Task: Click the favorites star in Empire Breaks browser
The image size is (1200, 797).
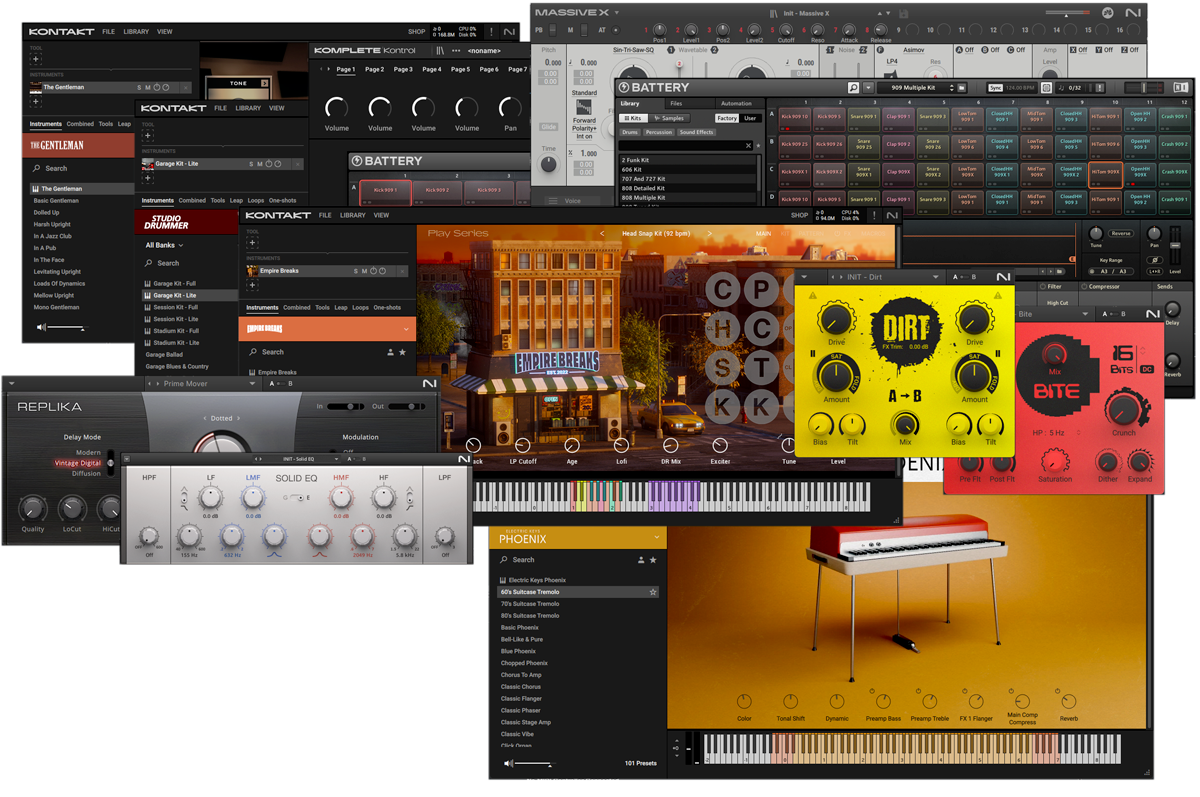Action: click(402, 352)
